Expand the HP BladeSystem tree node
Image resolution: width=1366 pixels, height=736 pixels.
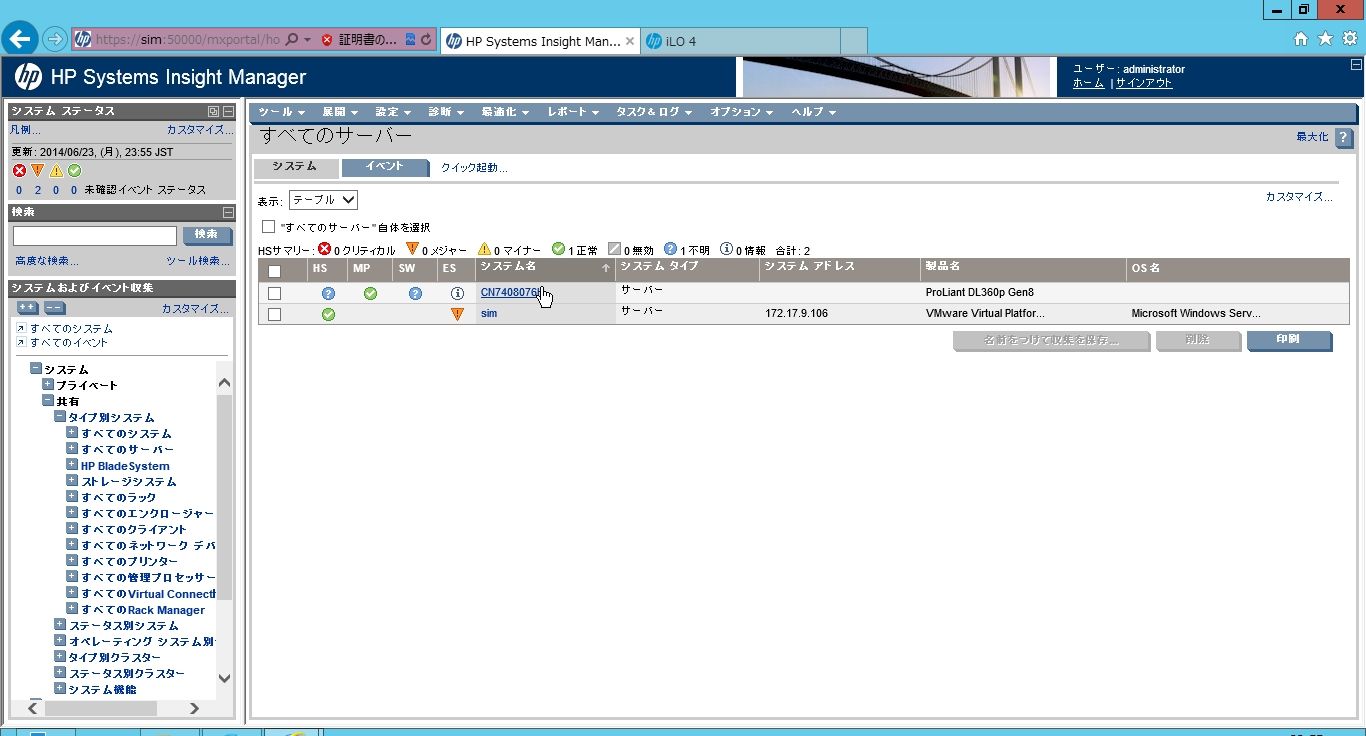tap(72, 465)
